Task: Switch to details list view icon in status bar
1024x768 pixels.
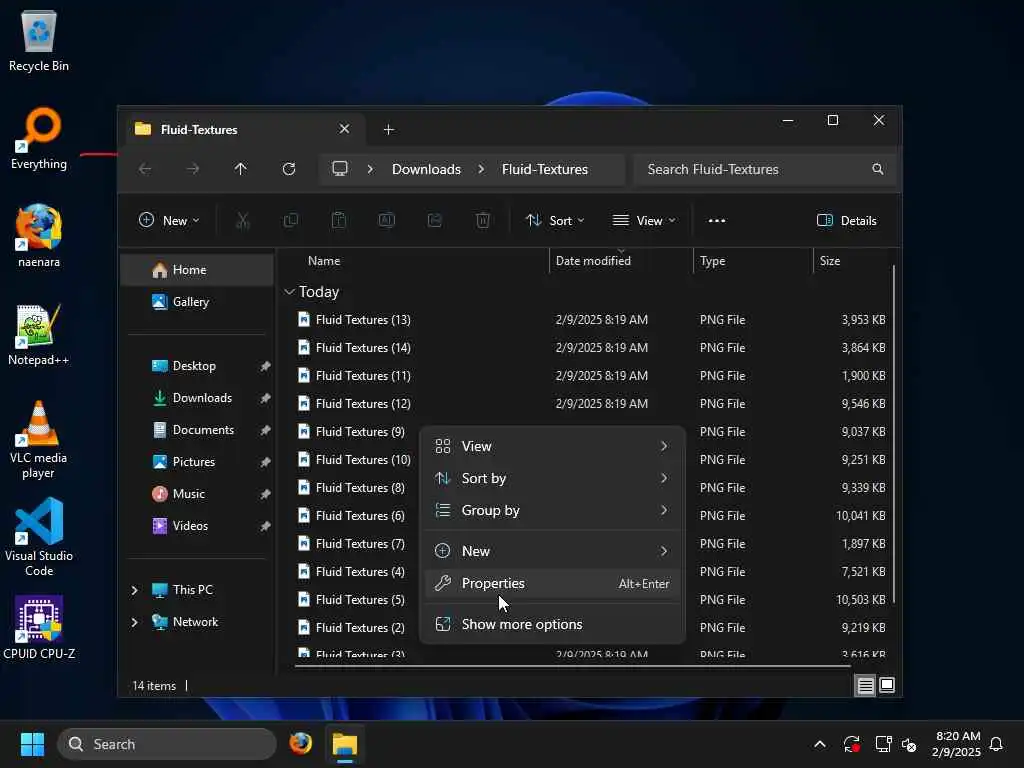Action: (865, 685)
